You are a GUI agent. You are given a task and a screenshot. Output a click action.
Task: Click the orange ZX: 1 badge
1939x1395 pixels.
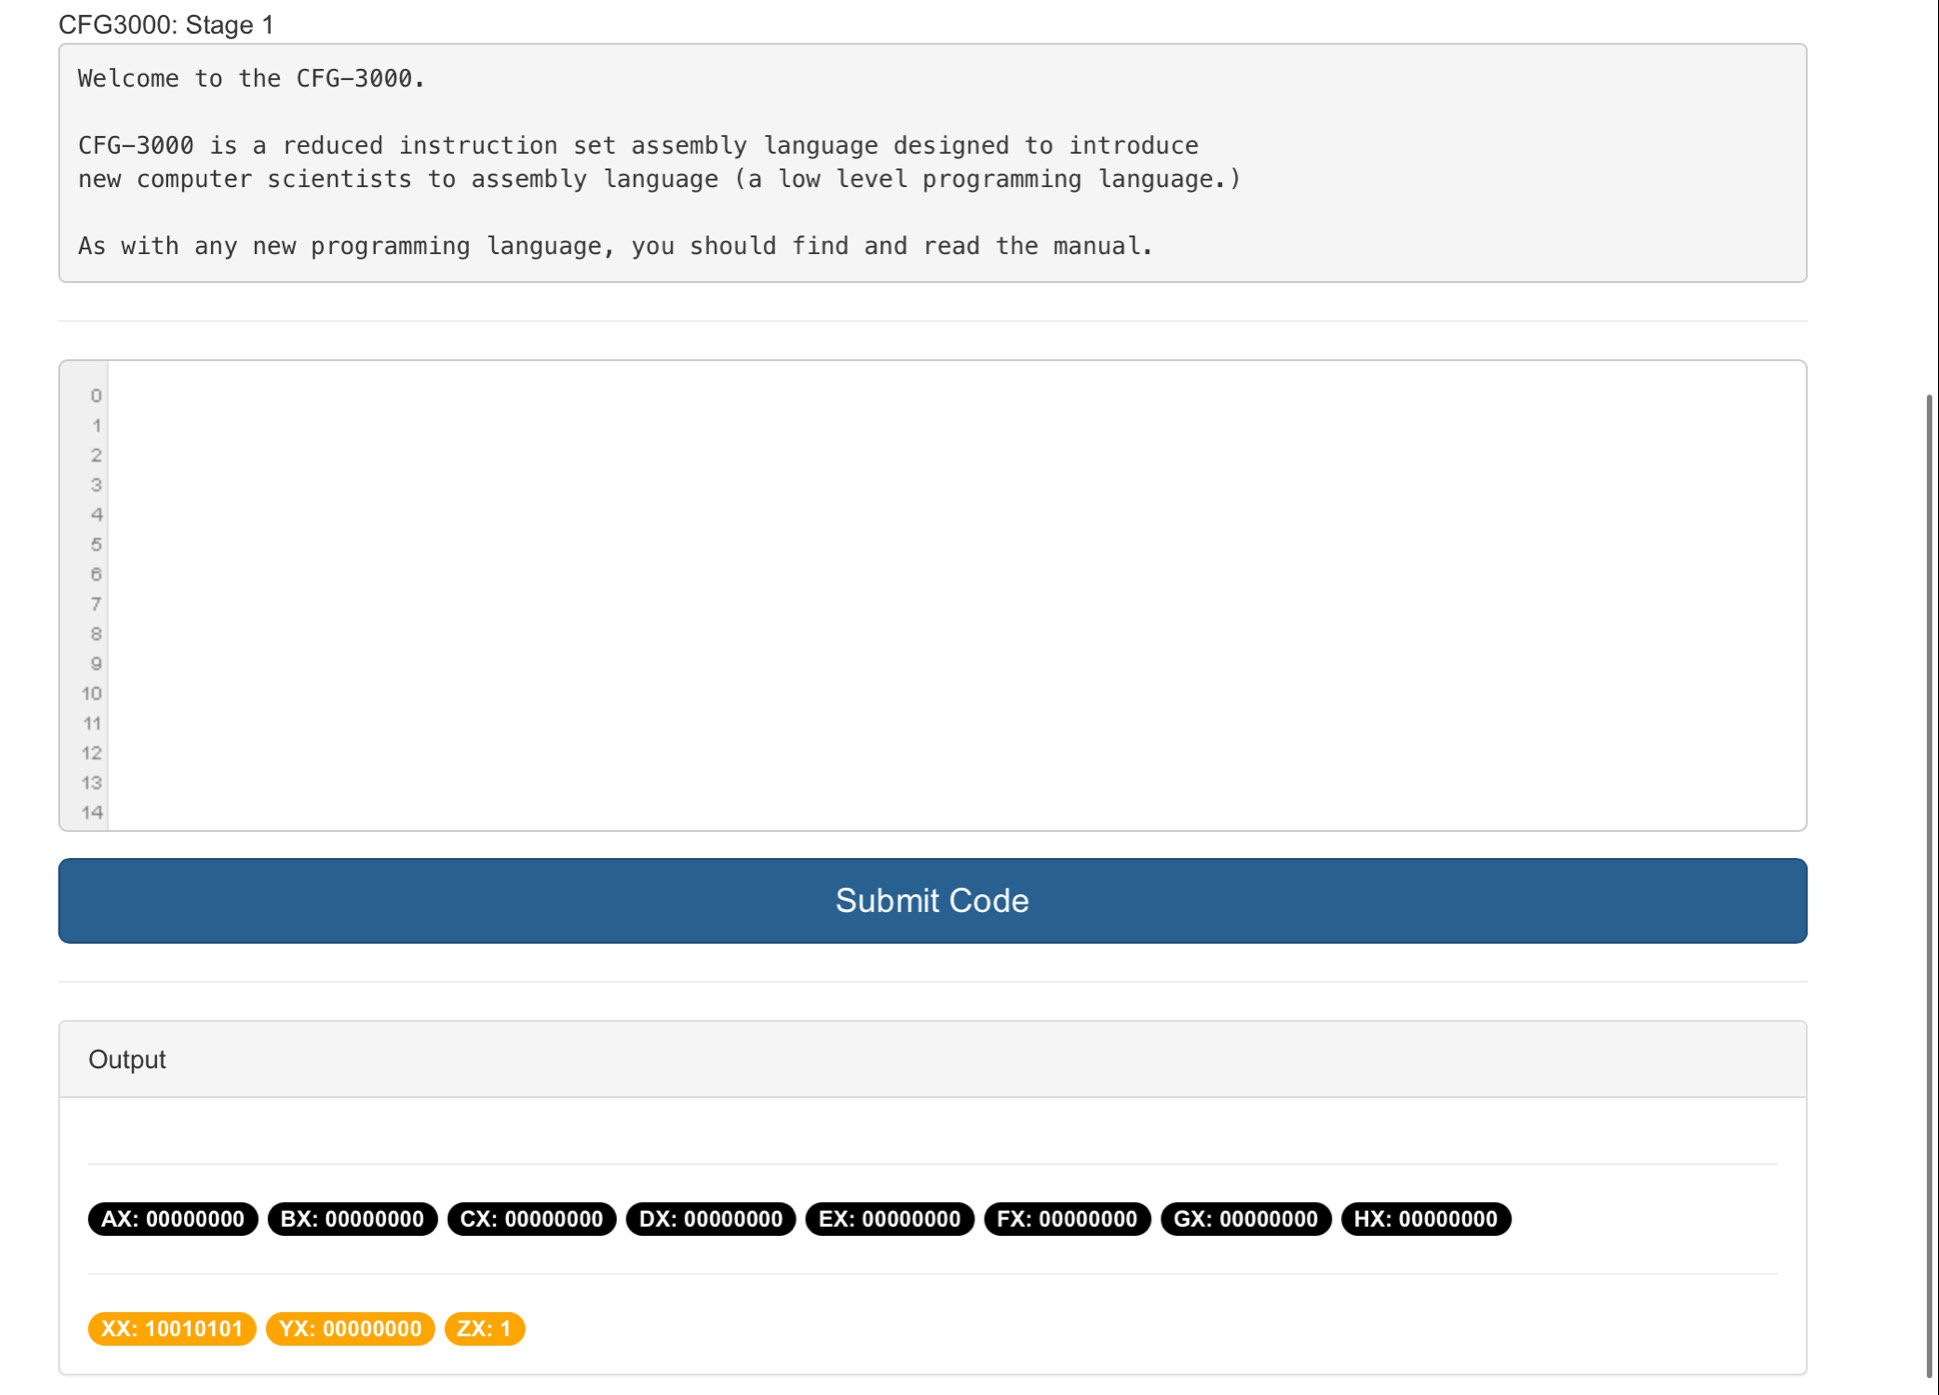(484, 1328)
